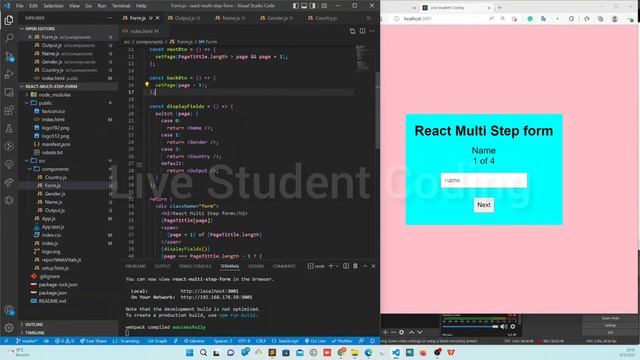Open the new terminal profile dropdown arrow

[337, 266]
